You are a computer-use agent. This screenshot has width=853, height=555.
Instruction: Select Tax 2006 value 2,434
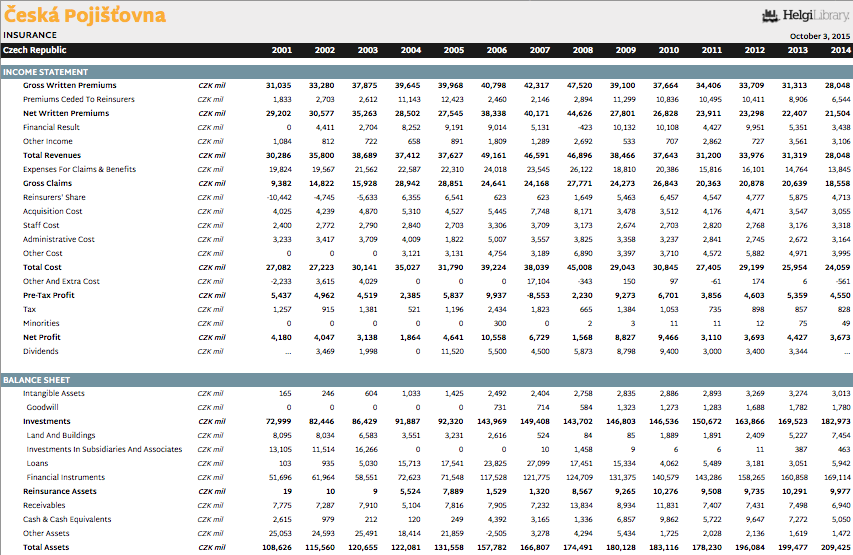click(x=496, y=310)
